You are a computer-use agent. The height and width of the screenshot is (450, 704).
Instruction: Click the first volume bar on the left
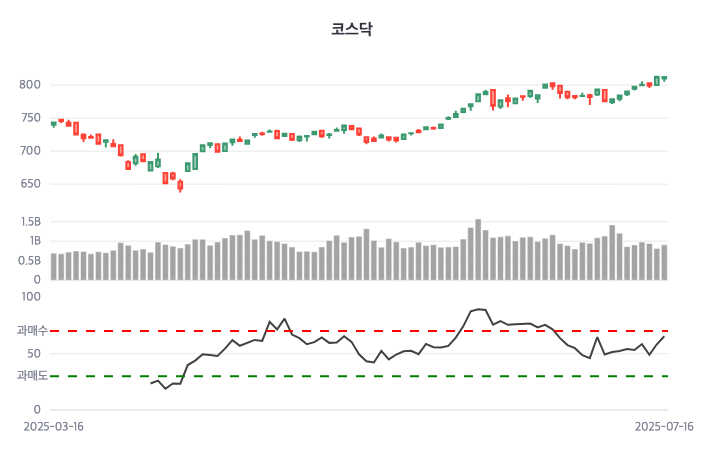click(53, 267)
